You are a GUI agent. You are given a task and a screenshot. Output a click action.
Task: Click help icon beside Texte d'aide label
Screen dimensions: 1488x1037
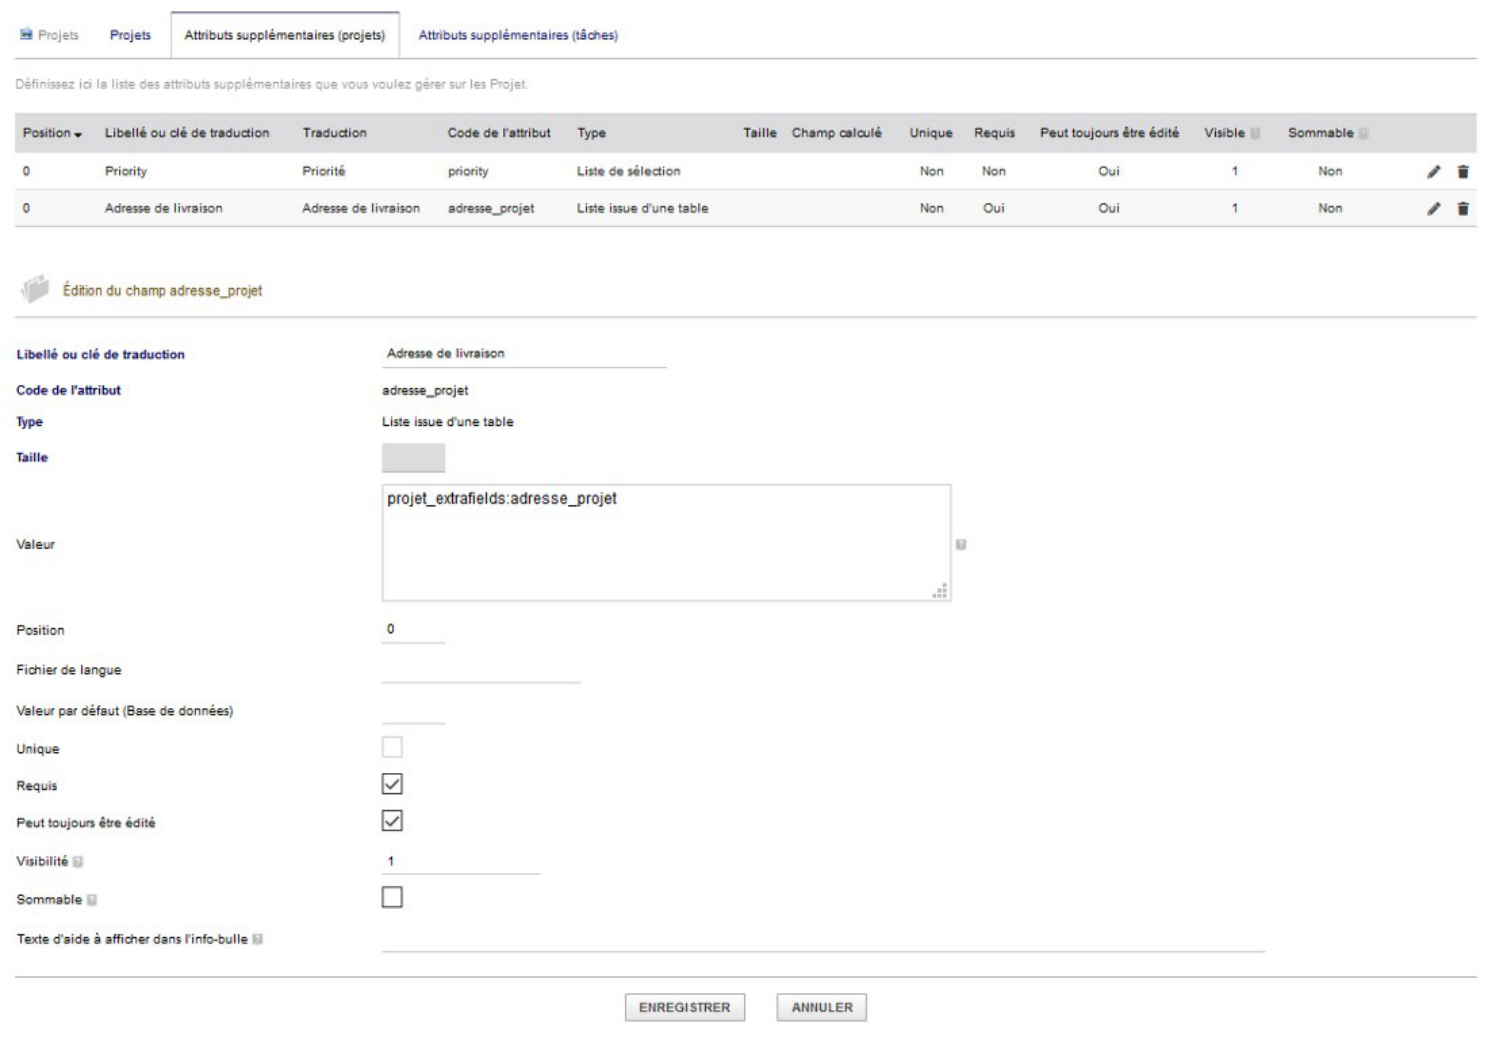pyautogui.click(x=257, y=939)
